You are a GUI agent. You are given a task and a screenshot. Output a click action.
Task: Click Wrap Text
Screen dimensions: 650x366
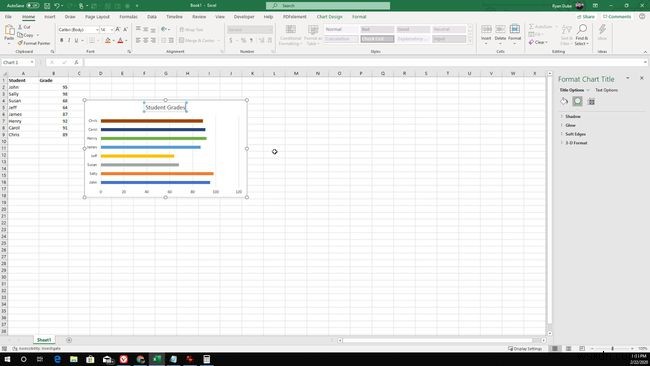pos(191,29)
